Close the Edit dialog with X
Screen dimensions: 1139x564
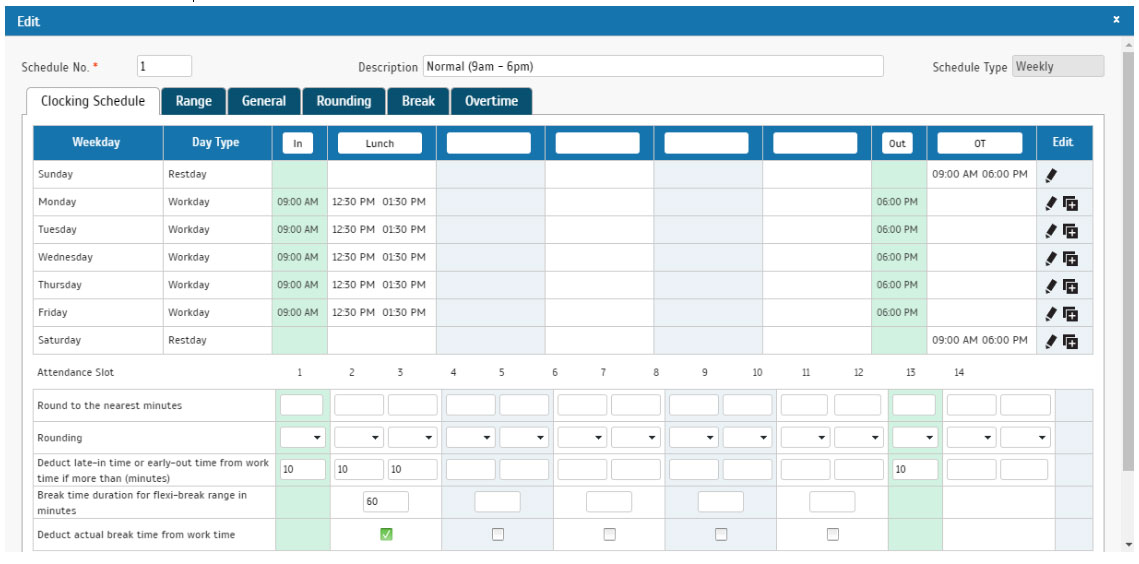click(1116, 20)
